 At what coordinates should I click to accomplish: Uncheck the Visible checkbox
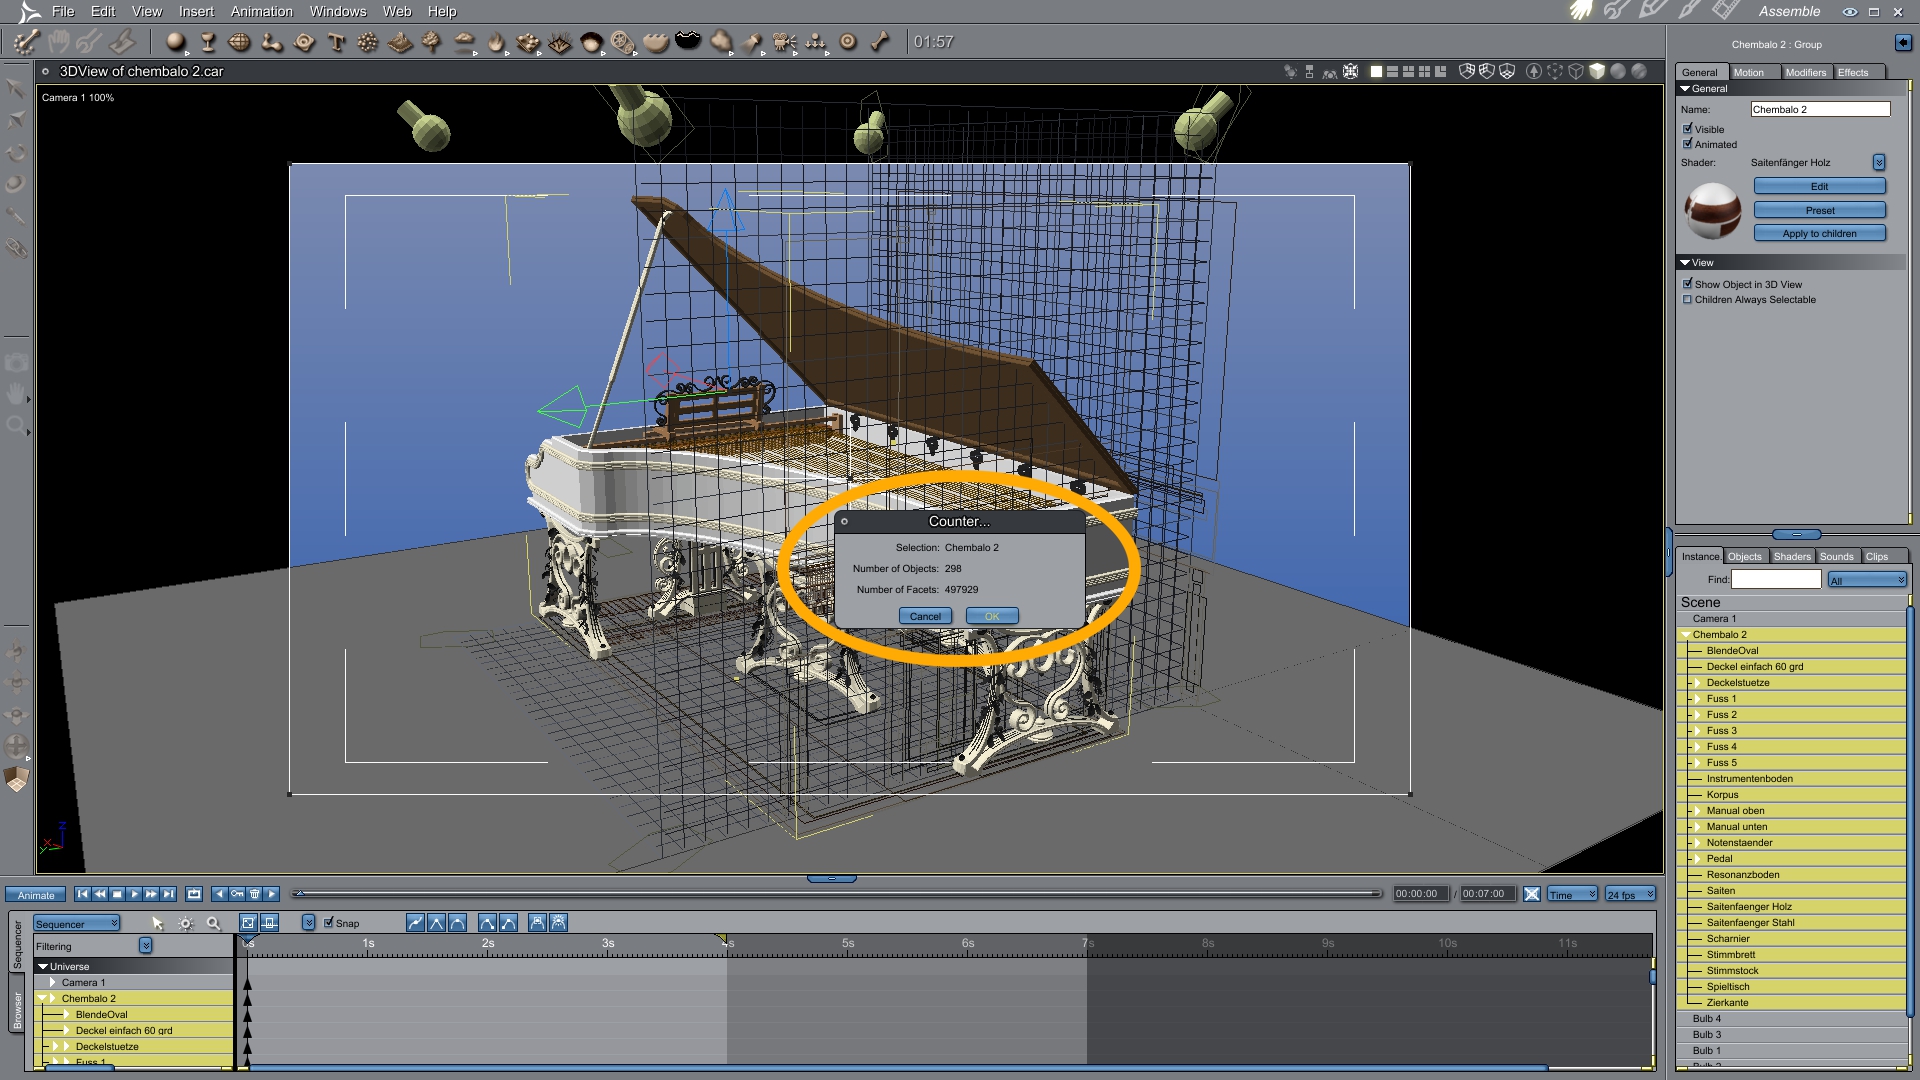click(1688, 129)
